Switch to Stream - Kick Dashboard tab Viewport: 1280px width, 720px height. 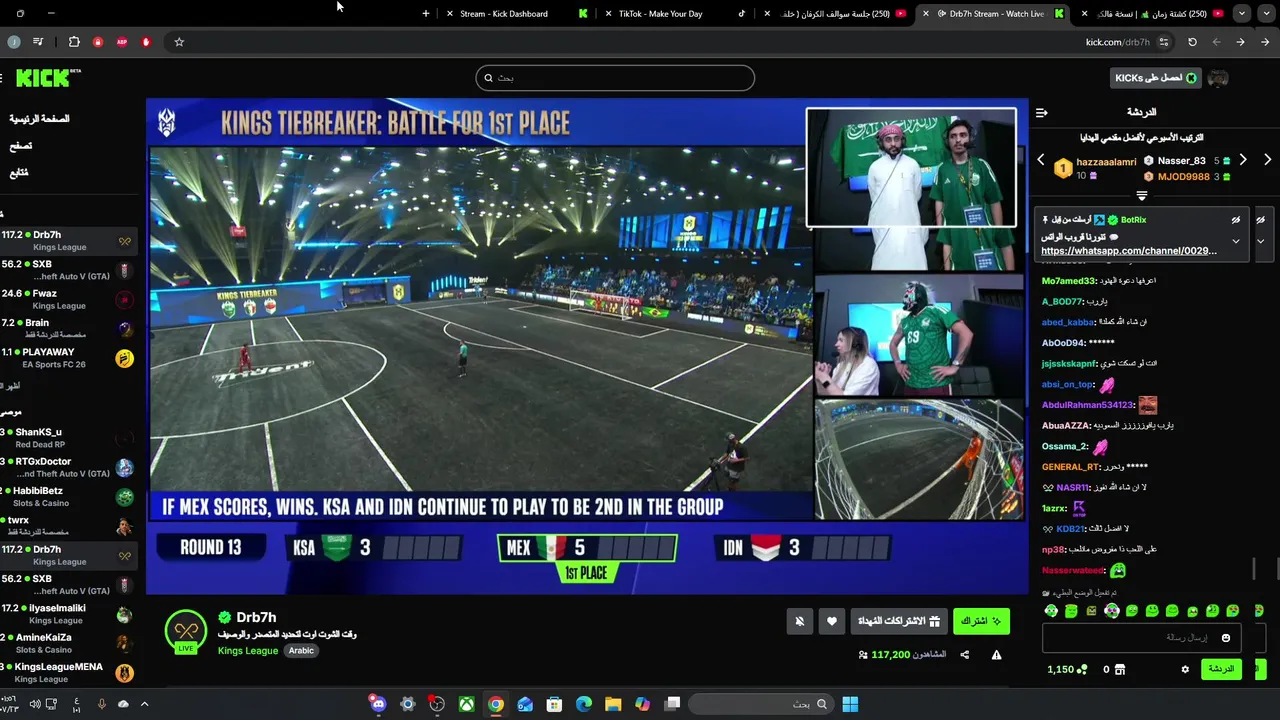click(517, 13)
